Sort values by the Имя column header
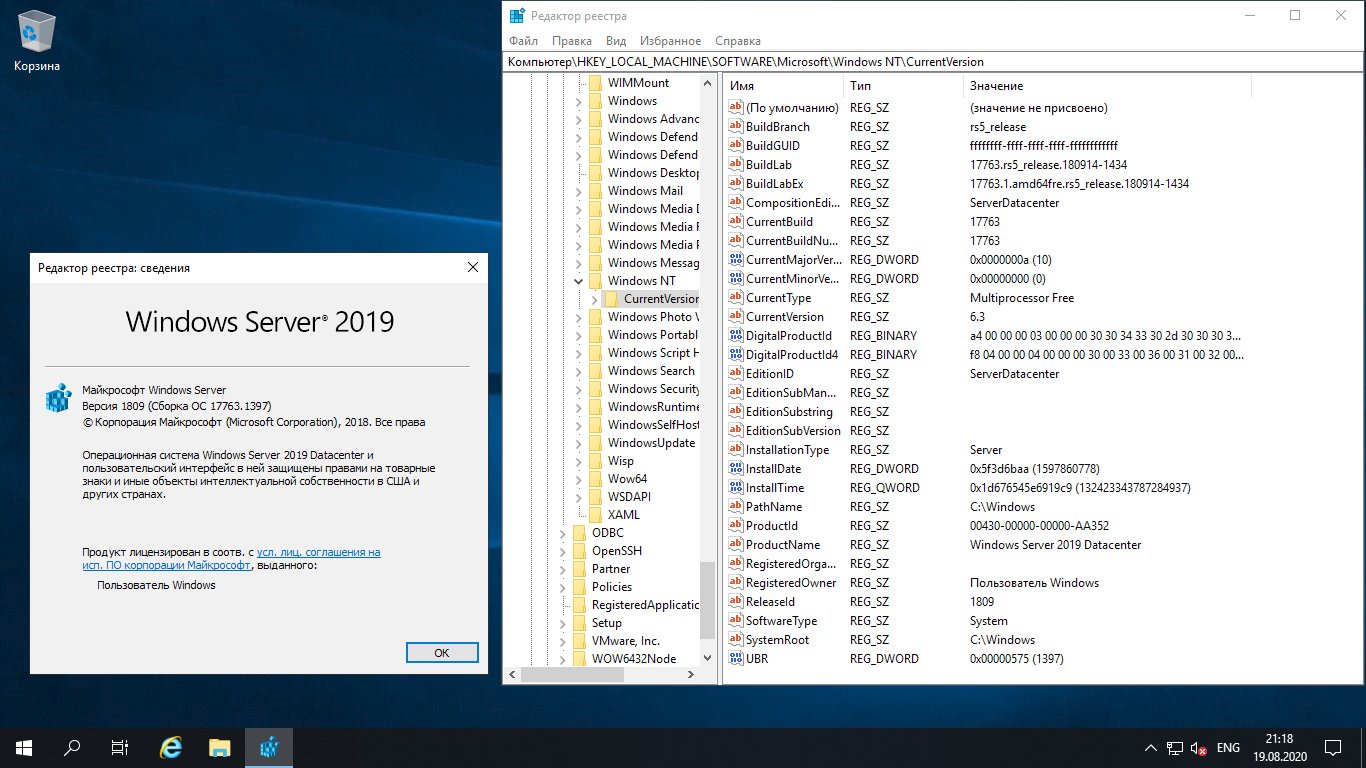 783,87
